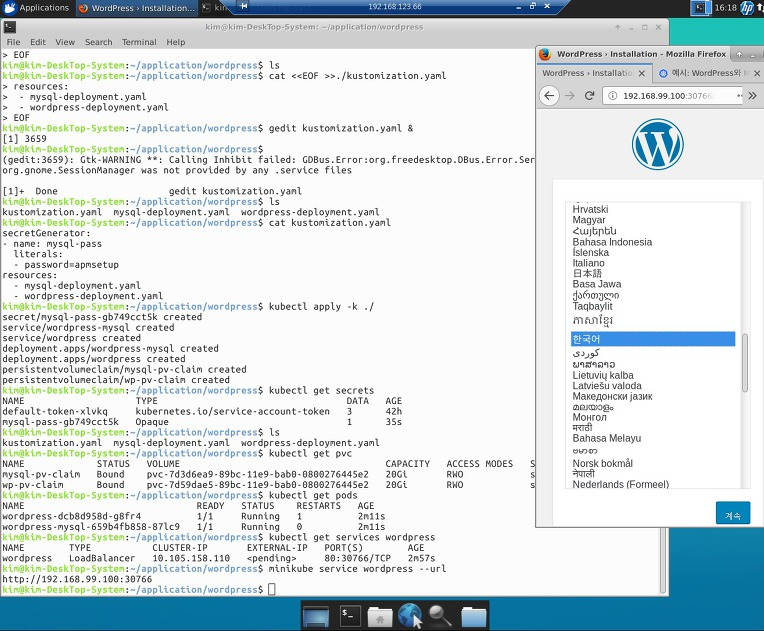Viewport: 764px width, 631px height.
Task: Select Taqbaylit language option
Action: [x=592, y=306]
